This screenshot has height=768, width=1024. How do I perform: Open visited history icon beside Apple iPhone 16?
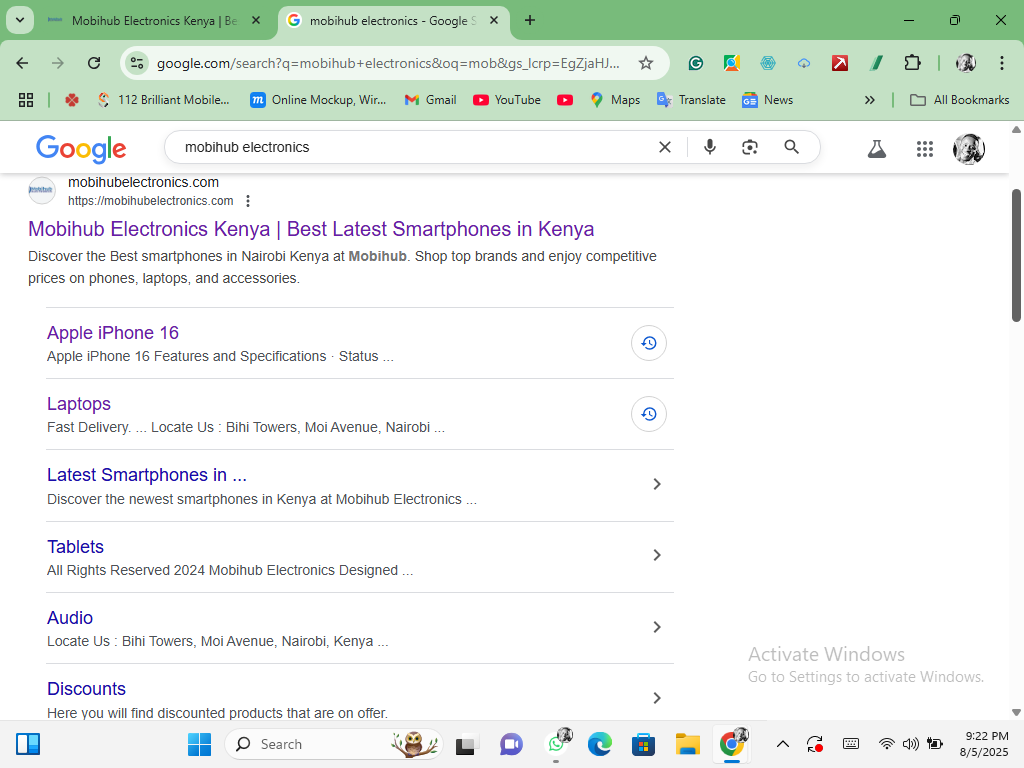pyautogui.click(x=648, y=343)
